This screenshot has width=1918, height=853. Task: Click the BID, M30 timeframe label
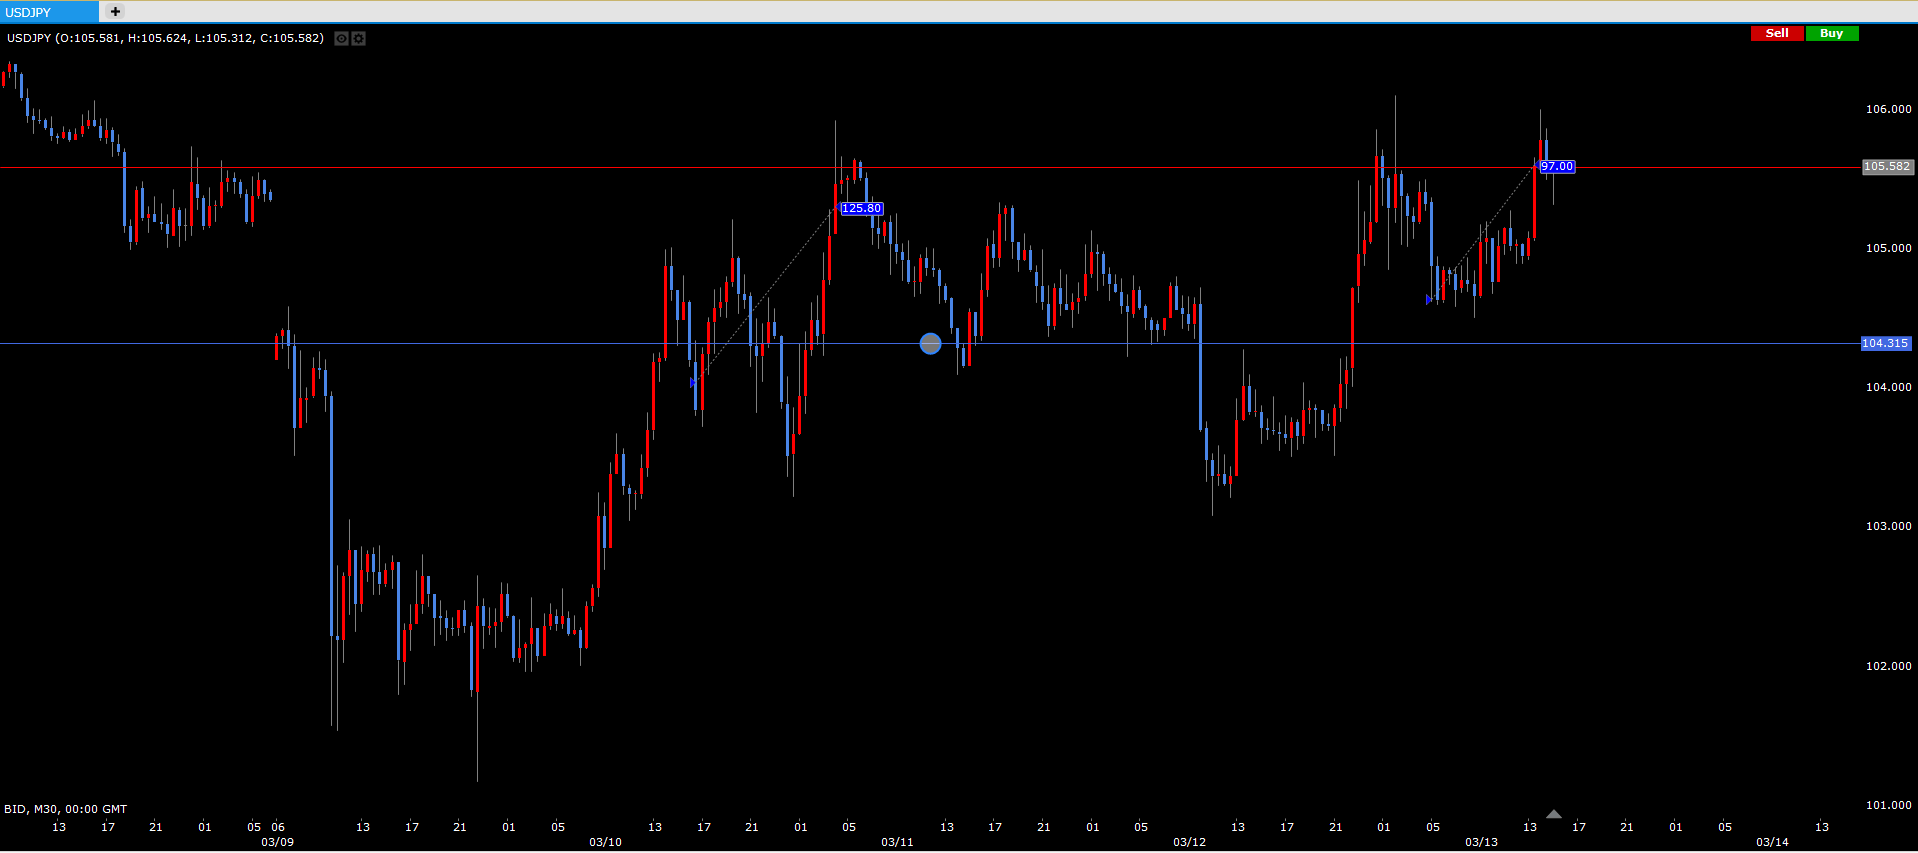pos(65,809)
